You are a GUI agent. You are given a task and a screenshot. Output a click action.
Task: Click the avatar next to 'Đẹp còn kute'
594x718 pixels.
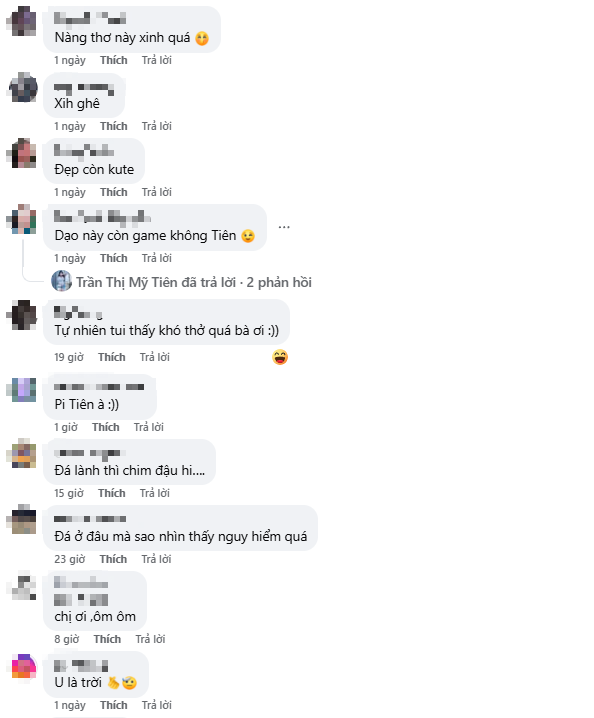pyautogui.click(x=21, y=153)
